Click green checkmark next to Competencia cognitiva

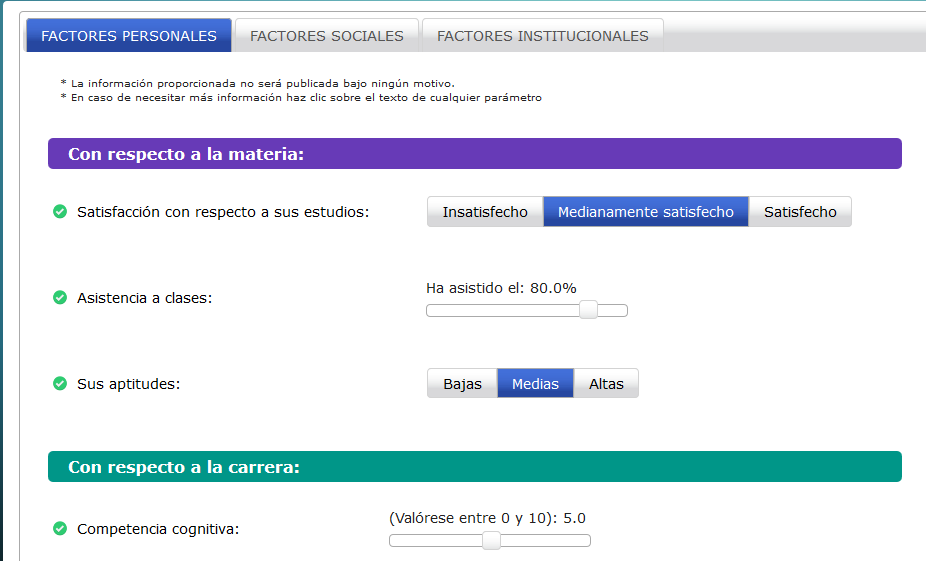click(60, 529)
